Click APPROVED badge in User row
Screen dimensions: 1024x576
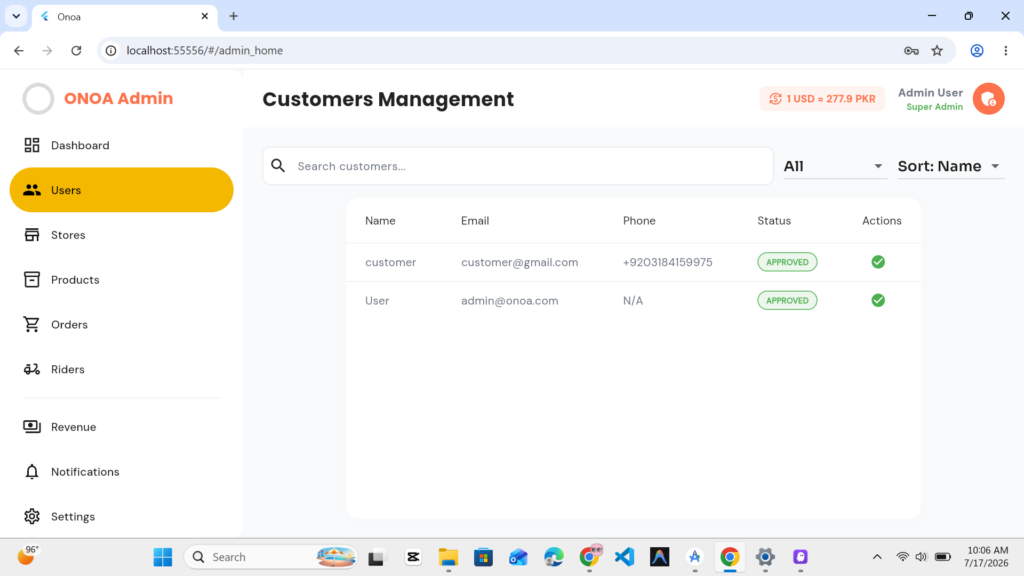(787, 300)
